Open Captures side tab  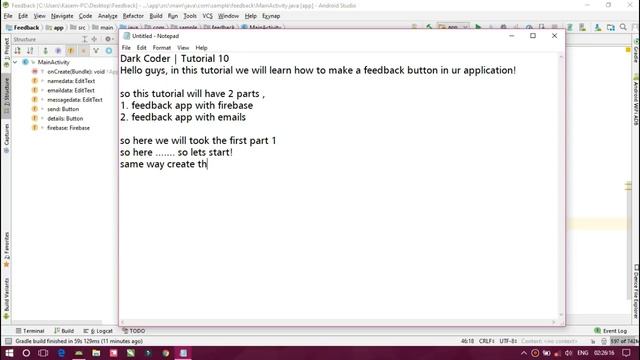[6, 138]
